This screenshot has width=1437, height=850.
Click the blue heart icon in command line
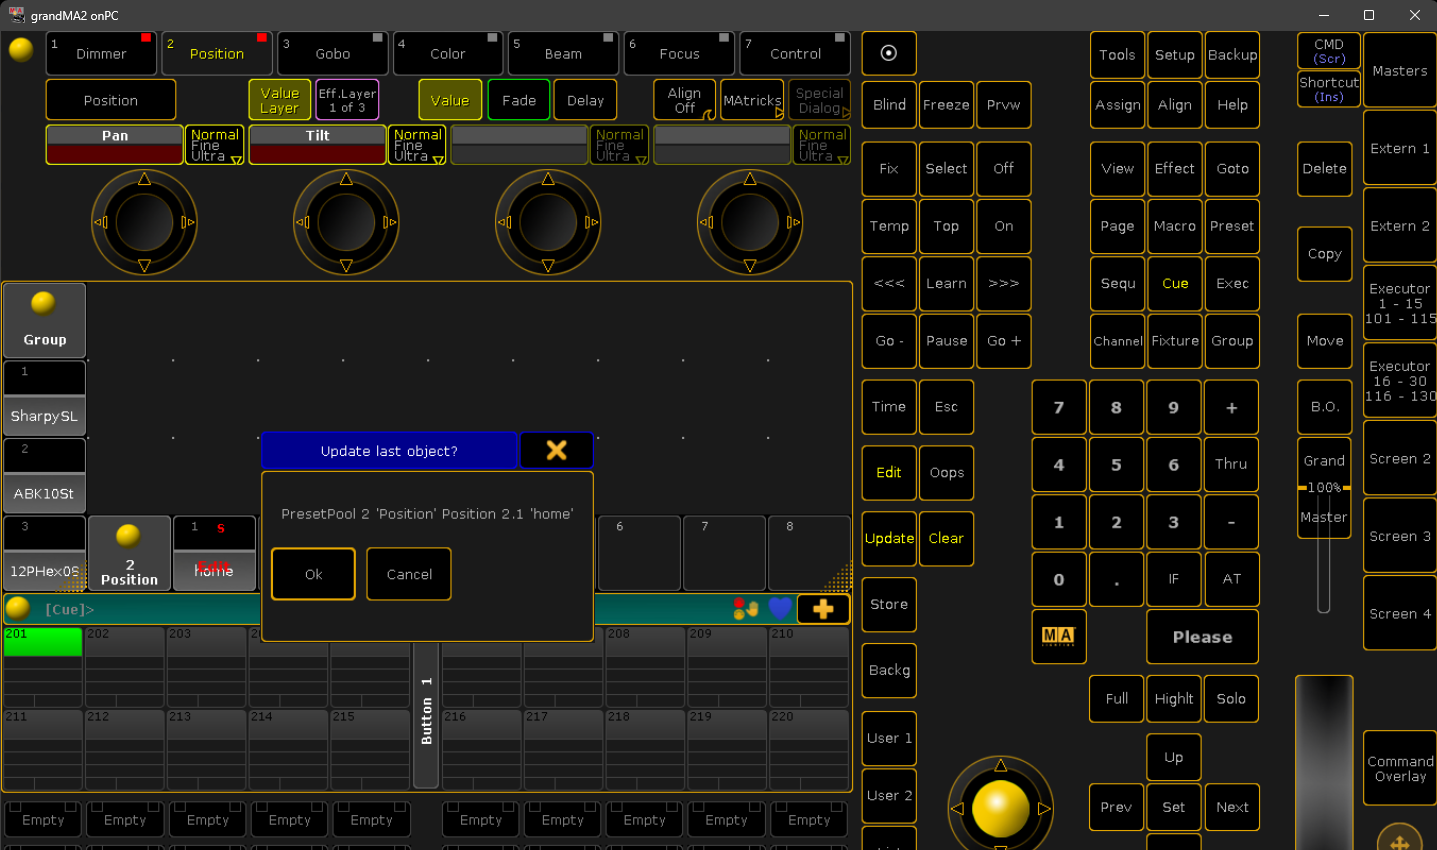(780, 608)
